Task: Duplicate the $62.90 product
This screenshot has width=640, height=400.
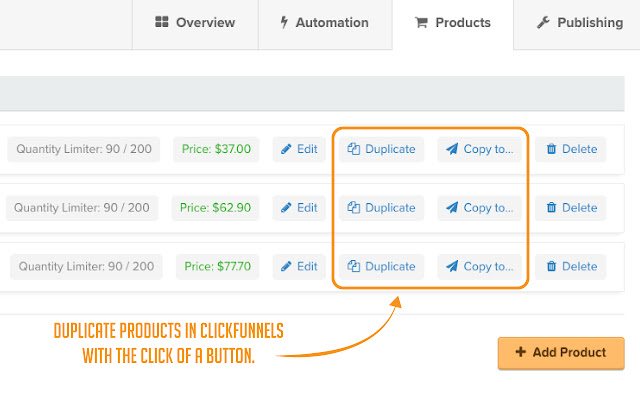Action: 381,208
